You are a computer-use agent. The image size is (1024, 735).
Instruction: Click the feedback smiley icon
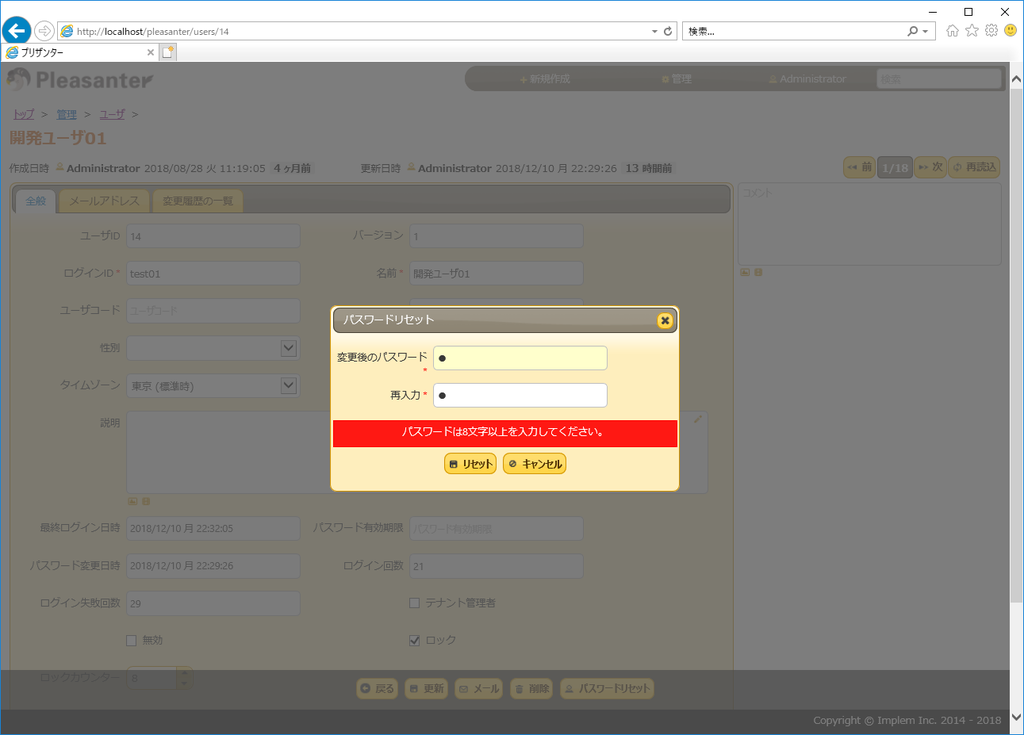pos(1010,31)
